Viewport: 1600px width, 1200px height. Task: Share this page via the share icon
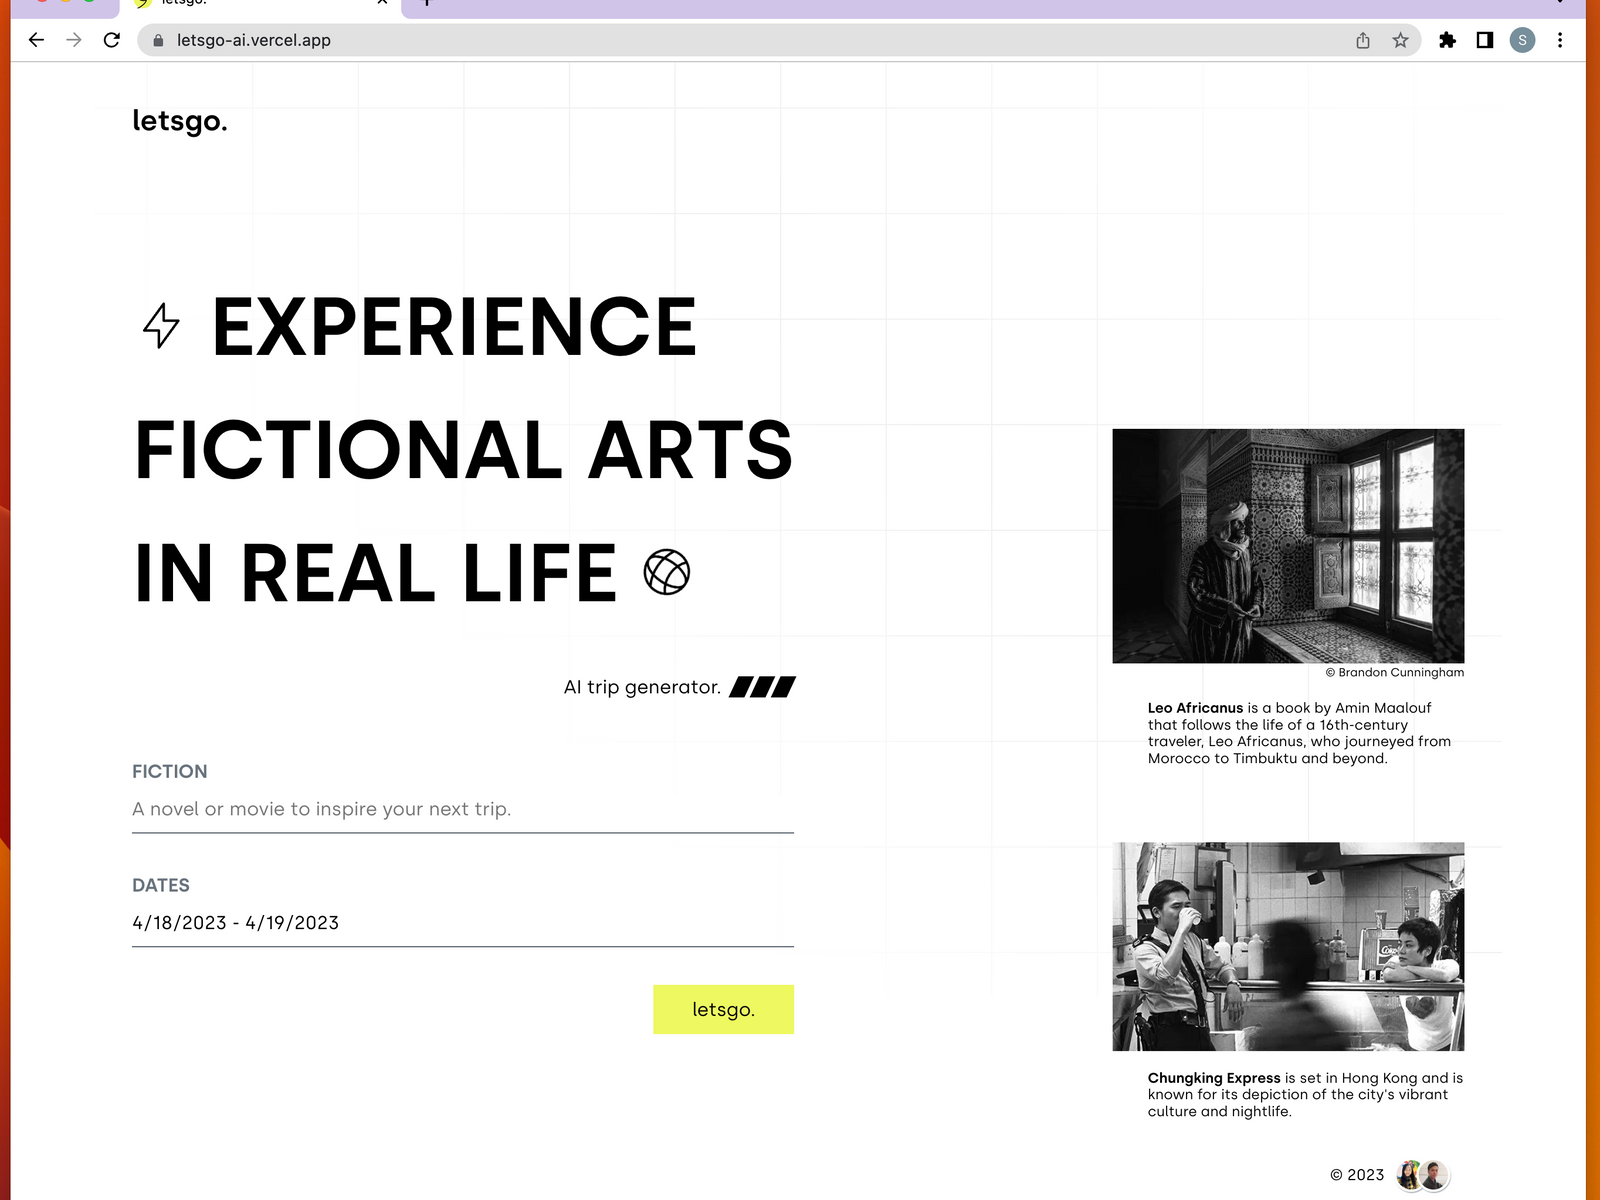click(1363, 40)
